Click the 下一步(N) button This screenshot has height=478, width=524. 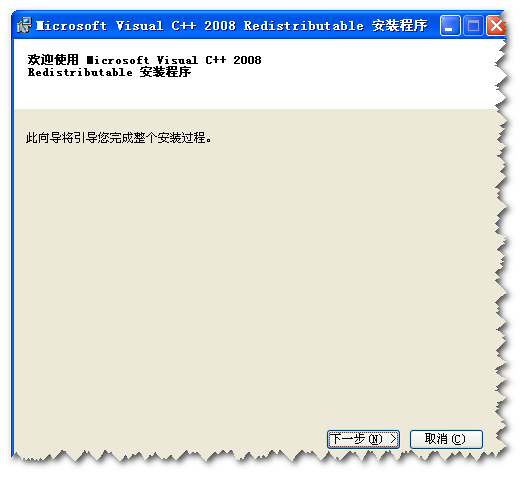[363, 439]
